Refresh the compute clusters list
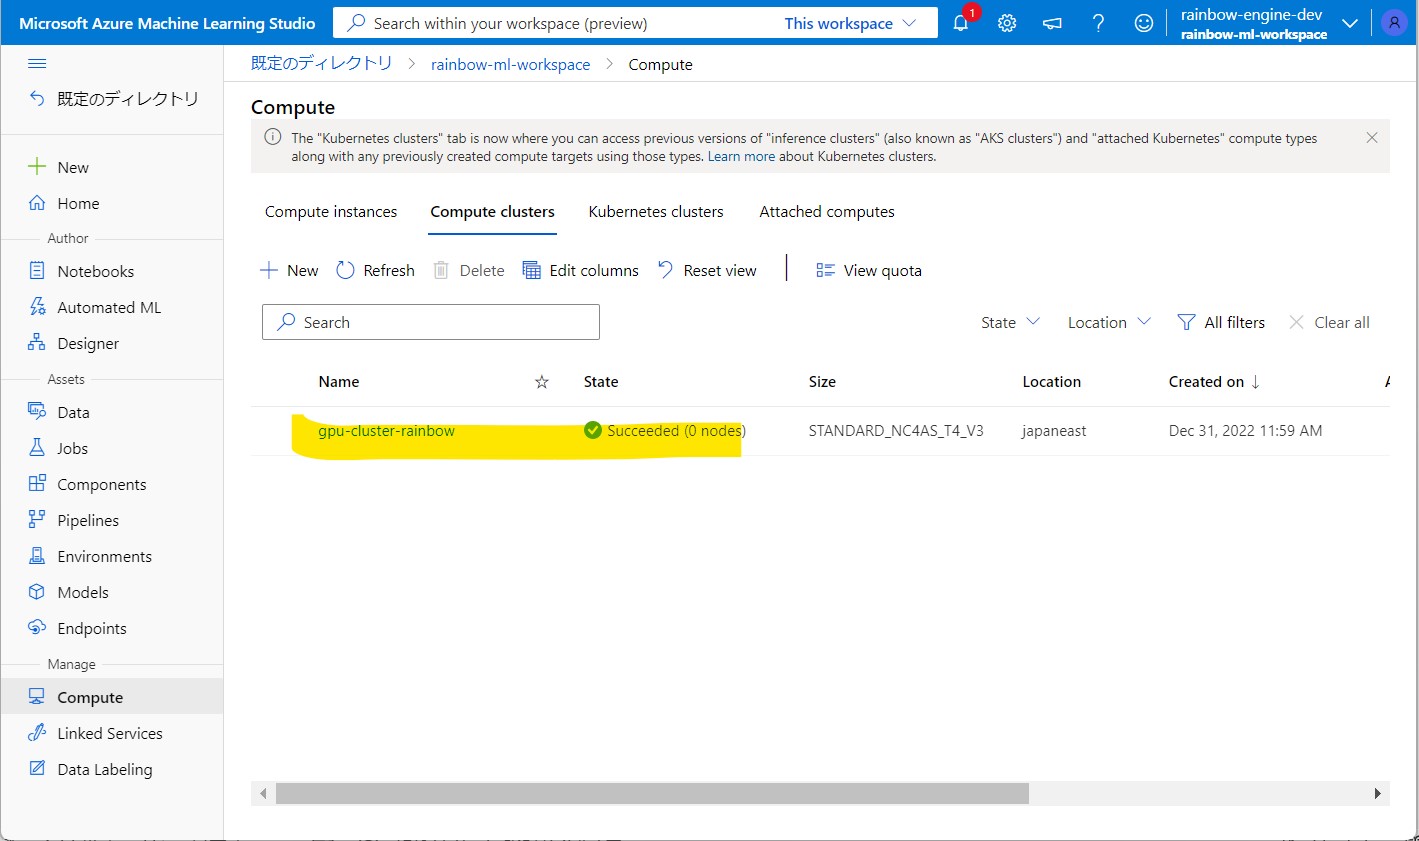 [x=375, y=270]
